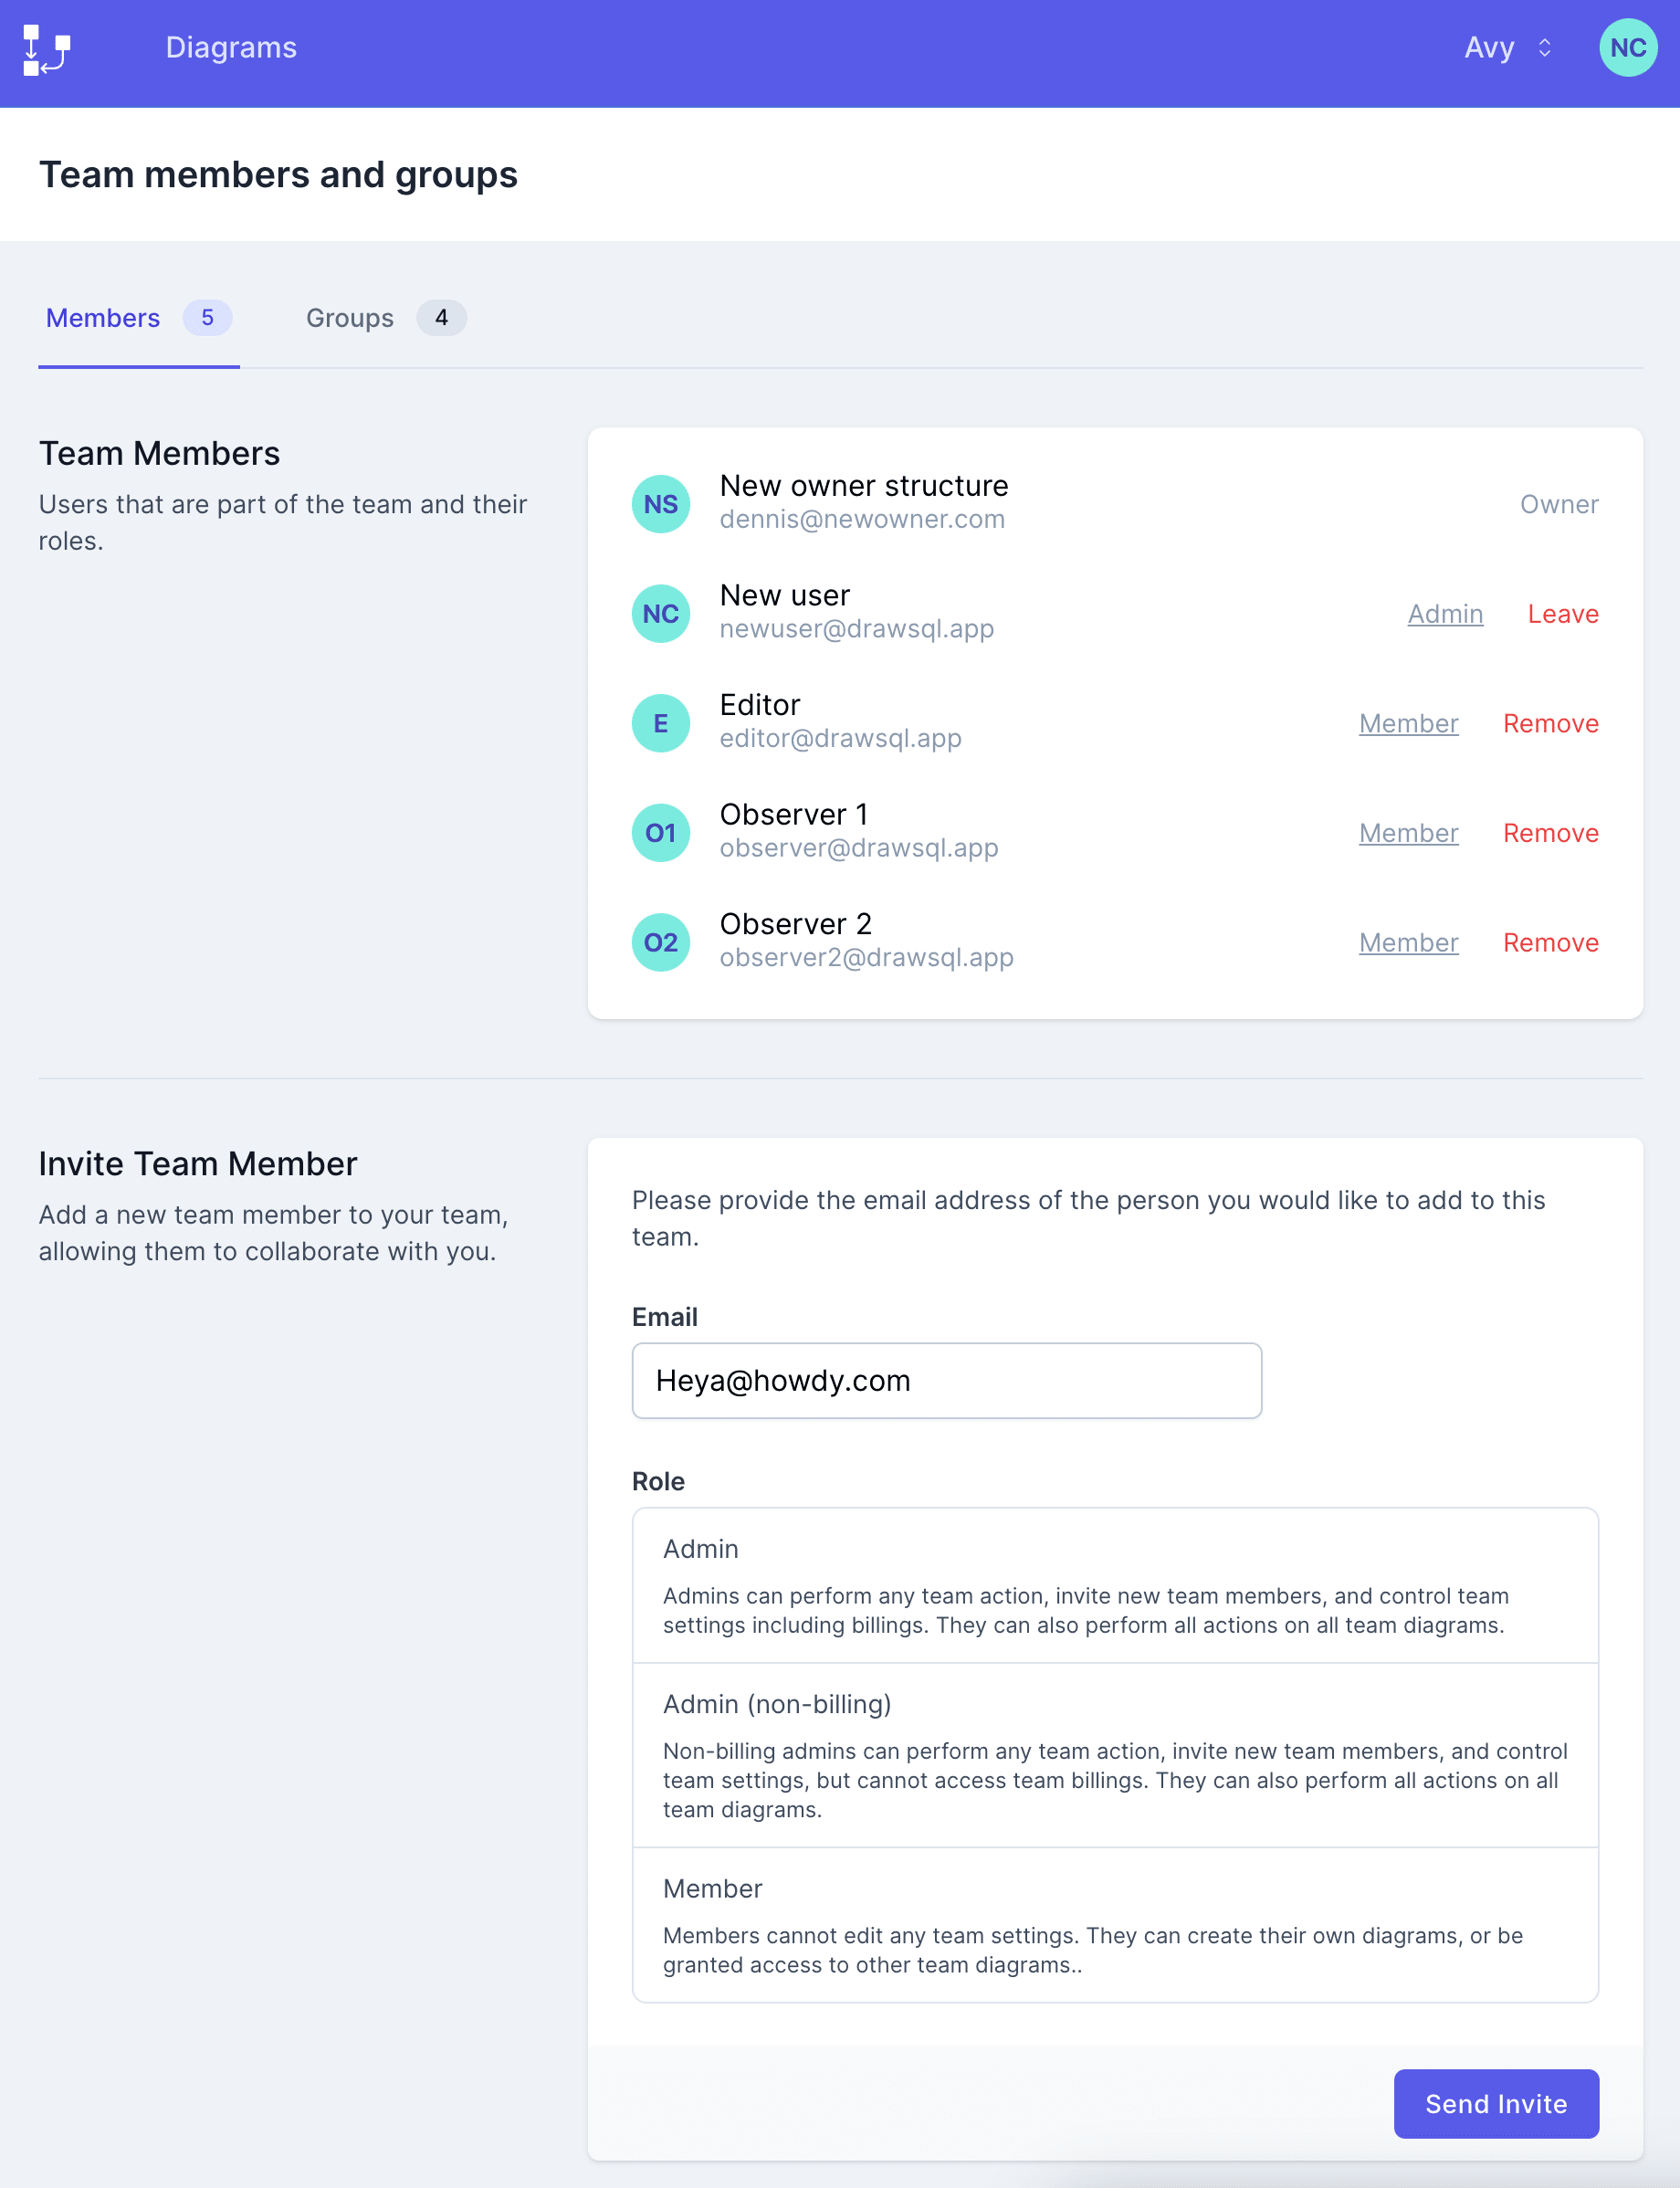The width and height of the screenshot is (1680, 2188).
Task: Click the O2 avatar for Observer 2
Action: [660, 942]
